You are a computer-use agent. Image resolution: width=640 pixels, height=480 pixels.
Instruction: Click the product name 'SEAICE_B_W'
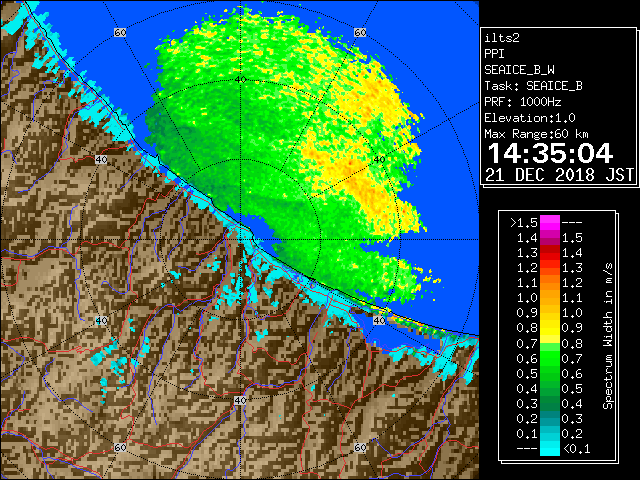click(519, 70)
